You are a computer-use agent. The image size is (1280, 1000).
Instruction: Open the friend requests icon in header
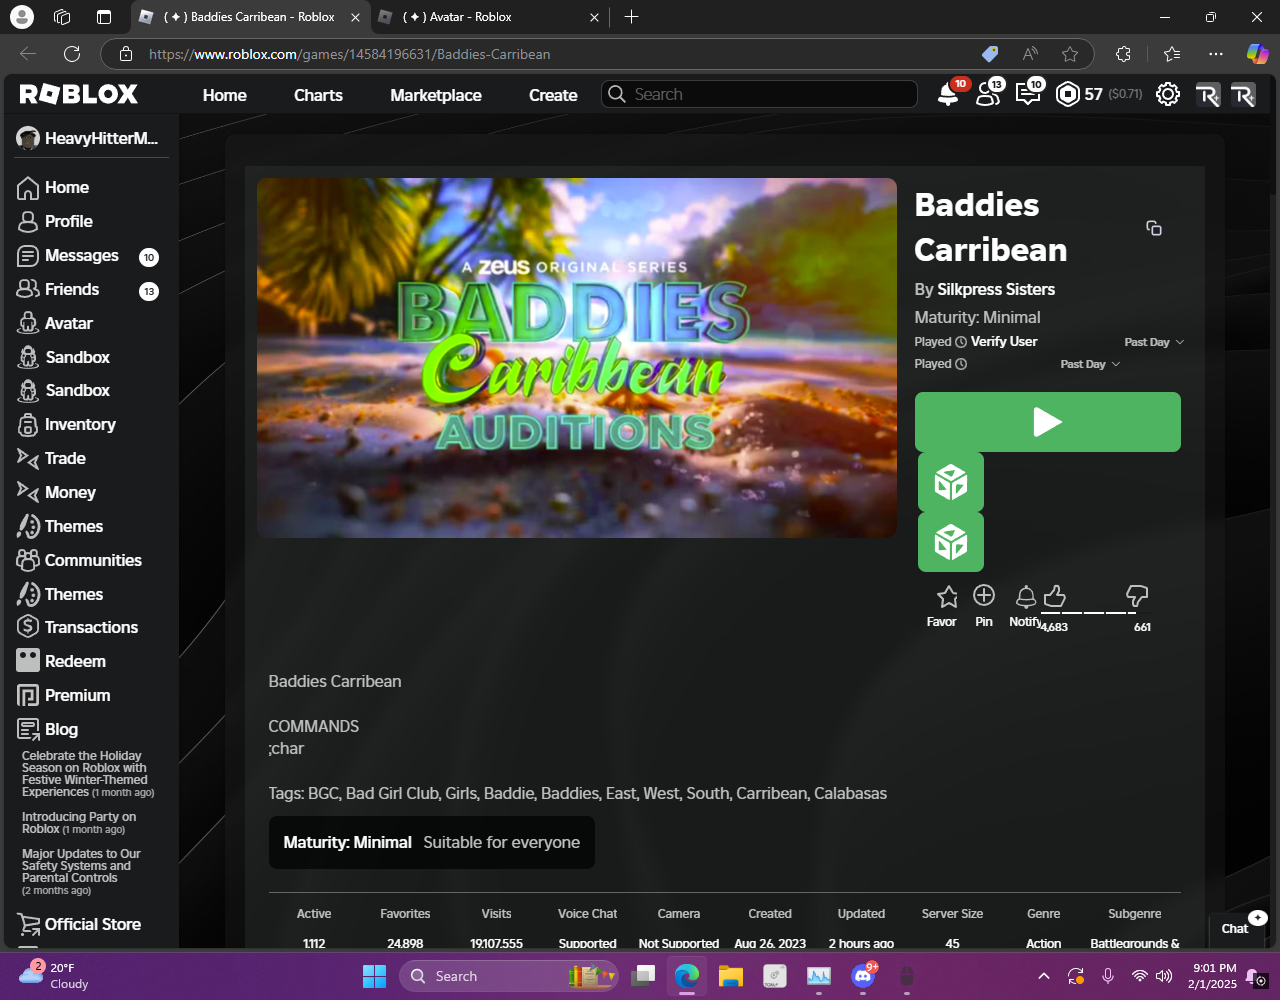coord(988,95)
